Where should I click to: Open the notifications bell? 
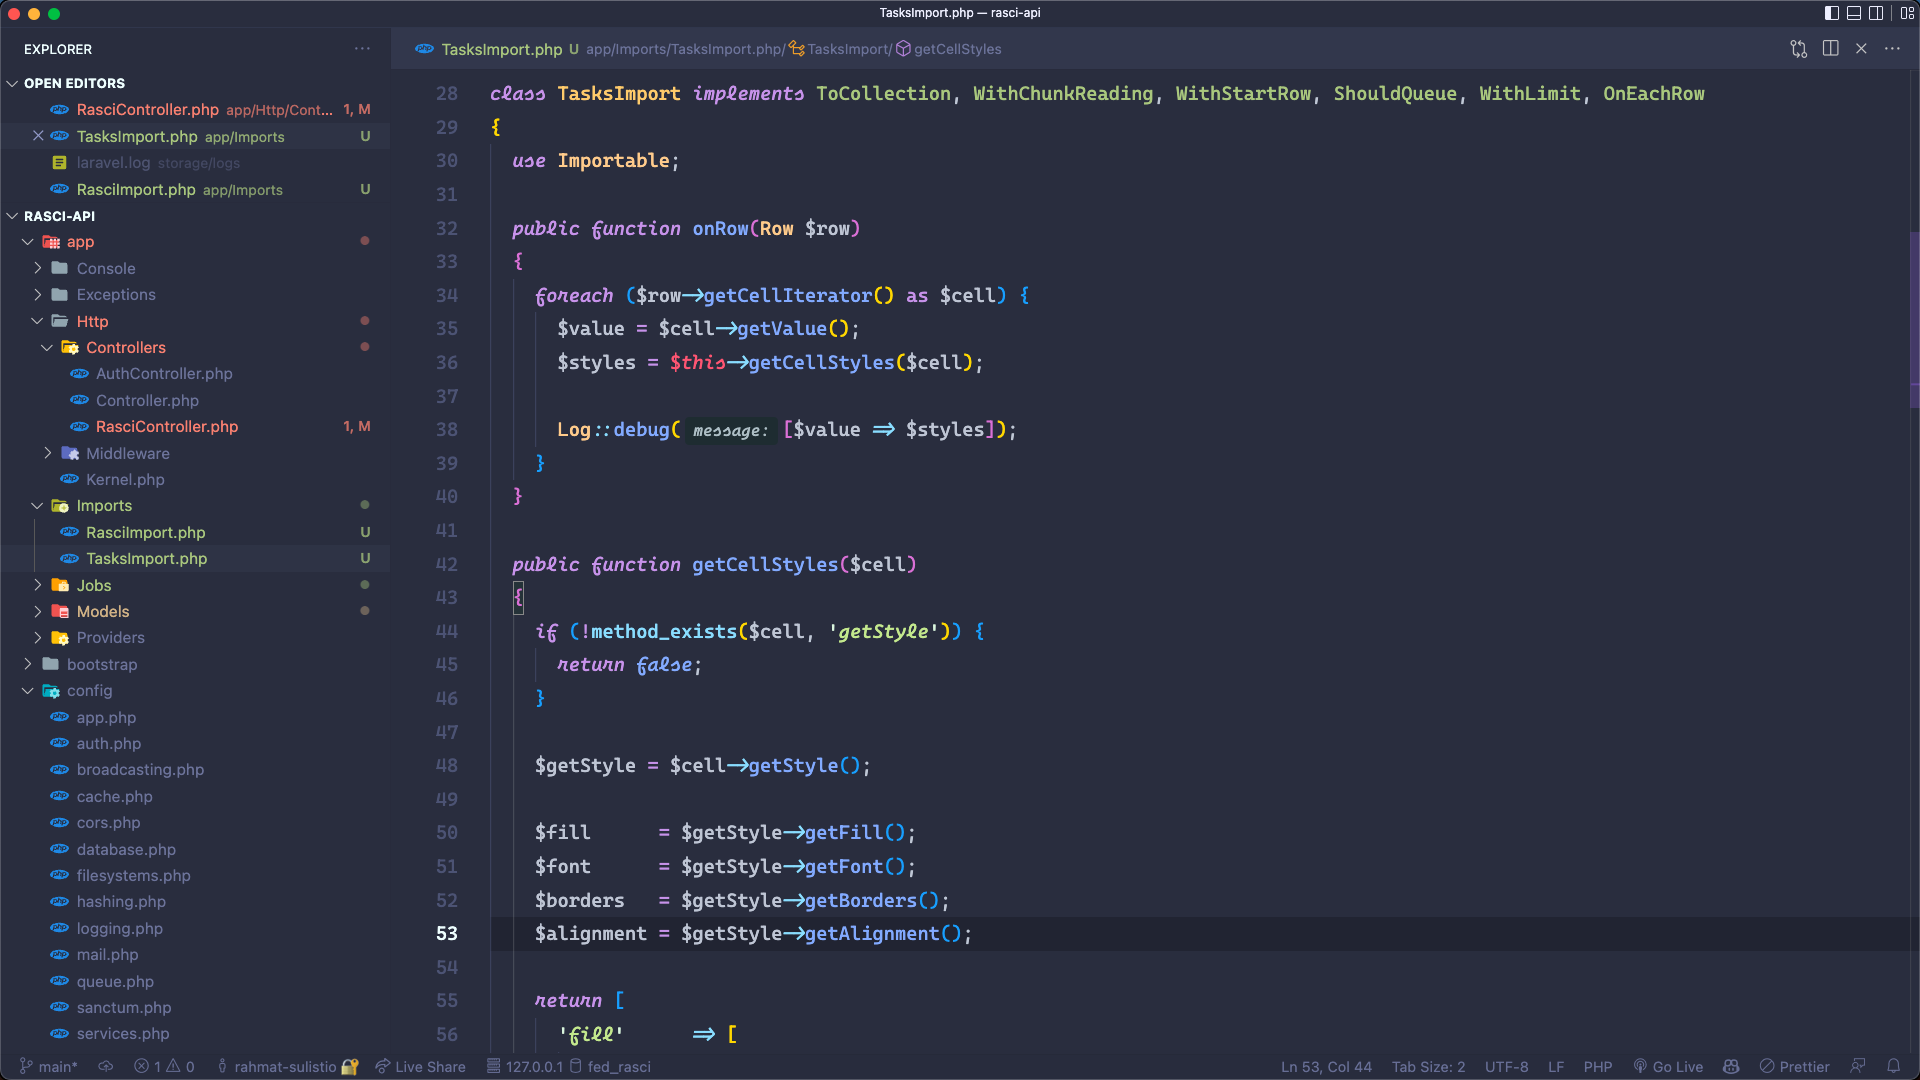[1895, 1067]
